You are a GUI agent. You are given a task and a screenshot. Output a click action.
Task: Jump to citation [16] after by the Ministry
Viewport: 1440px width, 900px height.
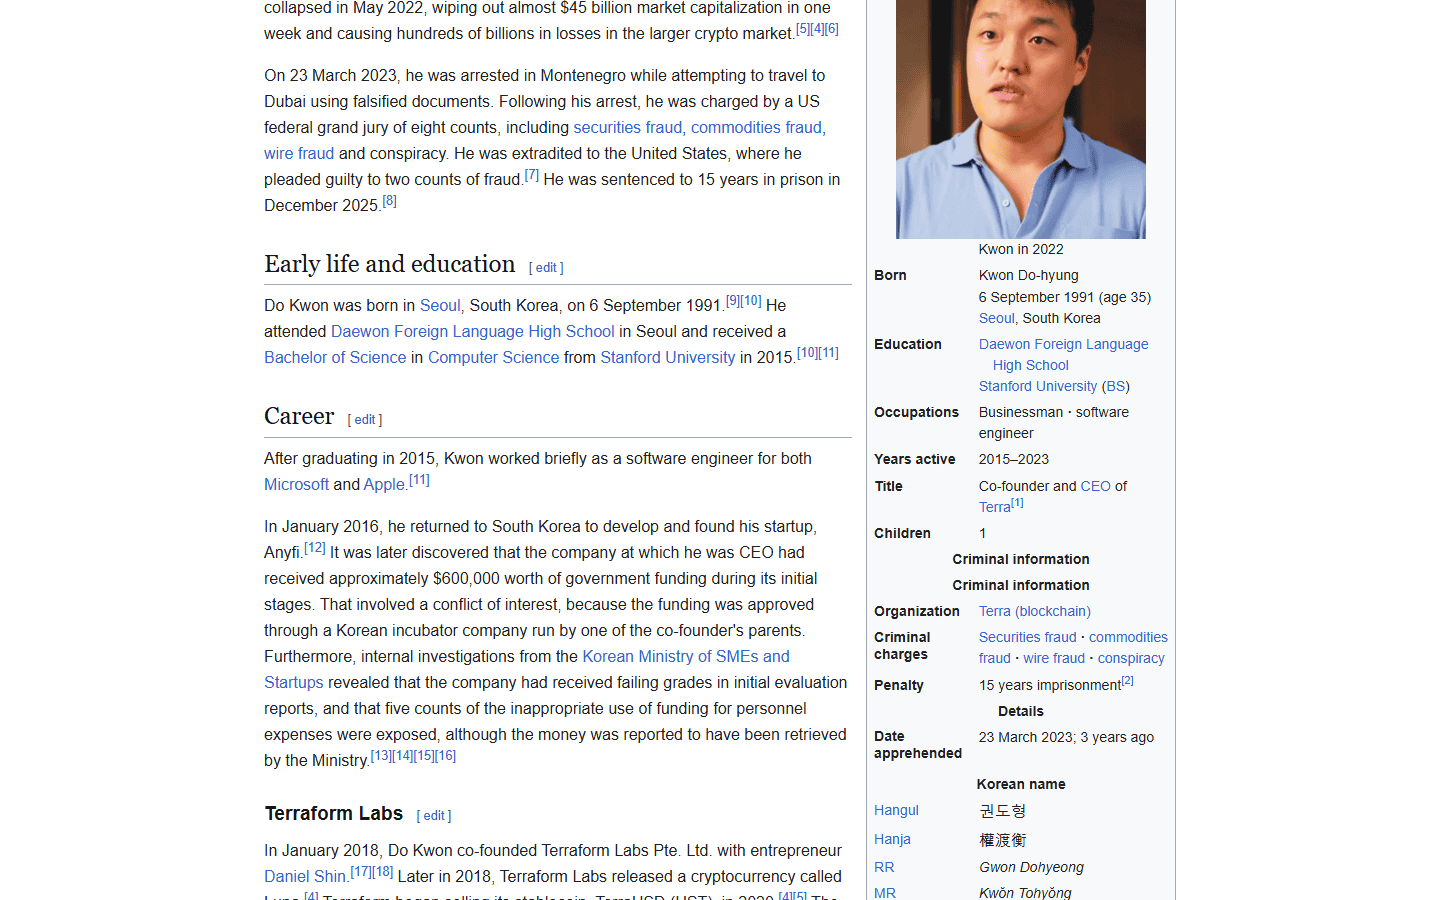[x=445, y=756]
